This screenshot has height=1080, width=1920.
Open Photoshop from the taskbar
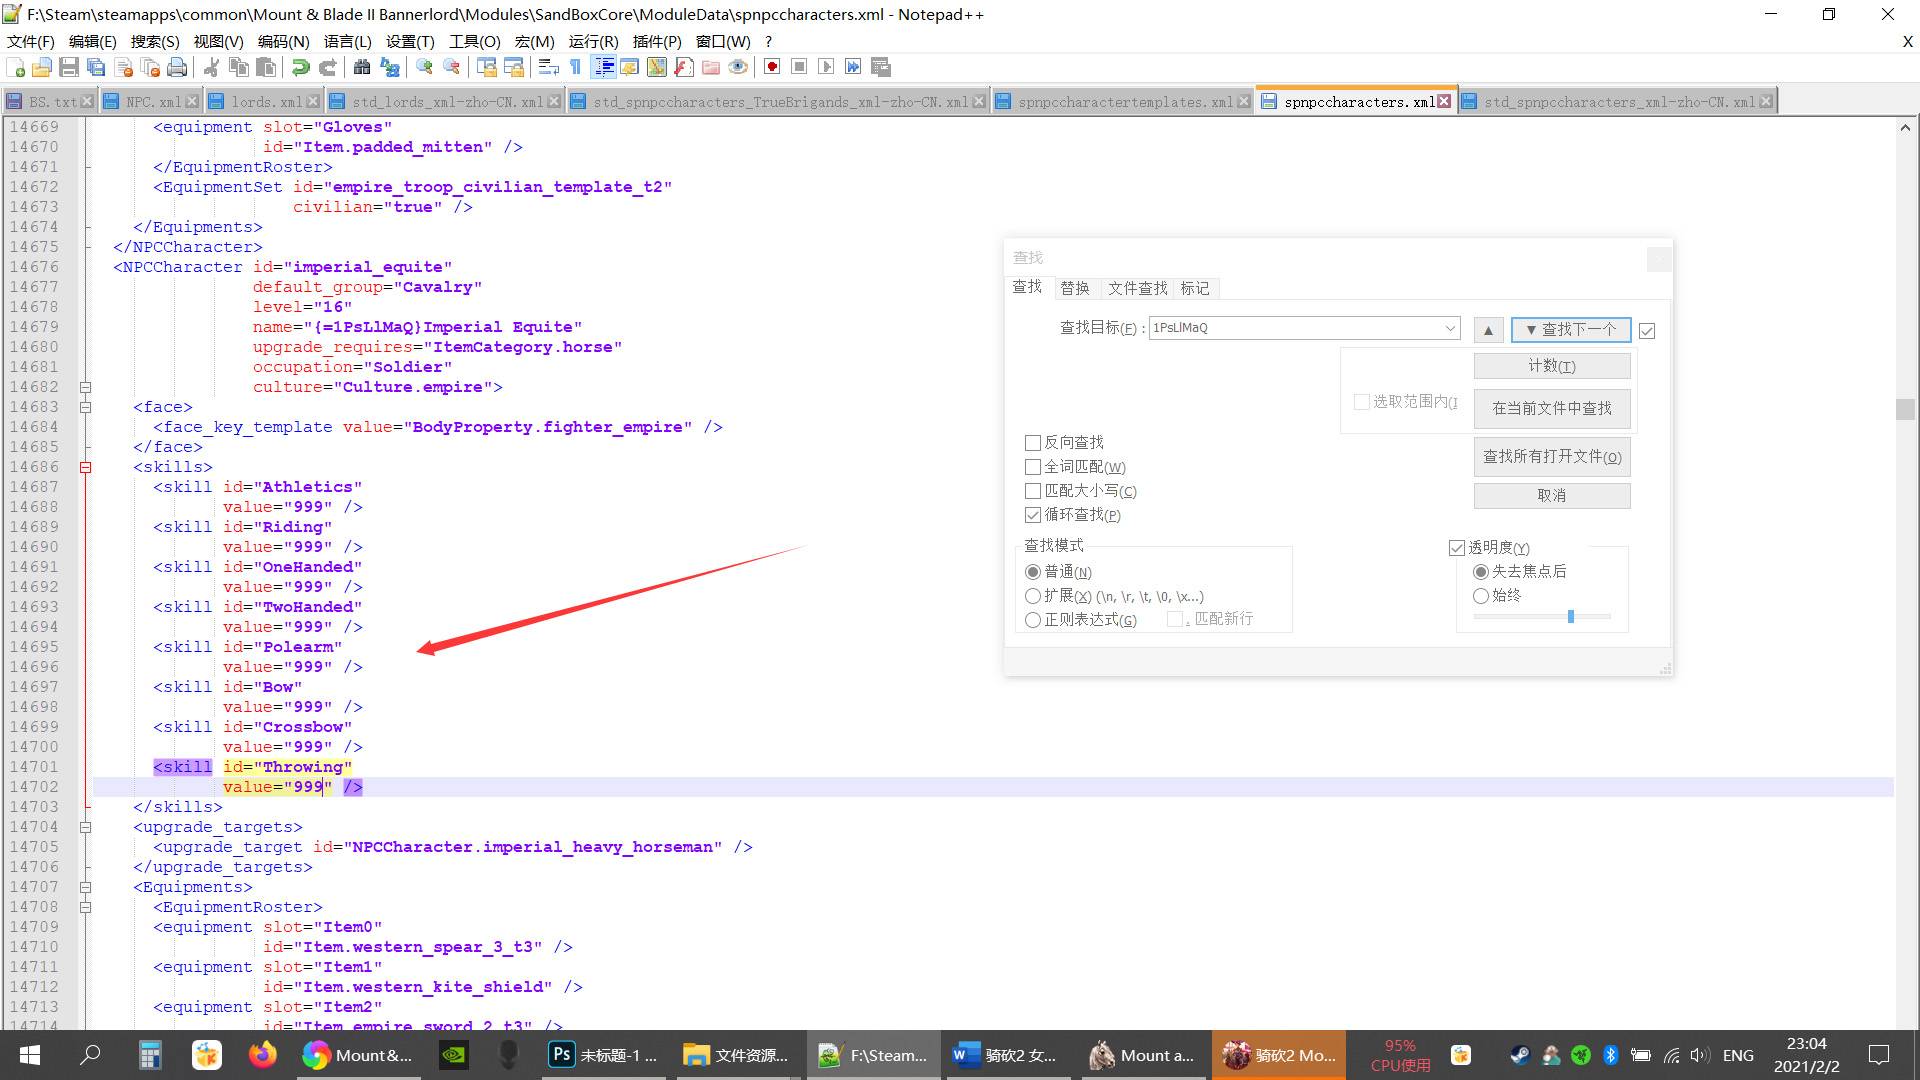604,1055
